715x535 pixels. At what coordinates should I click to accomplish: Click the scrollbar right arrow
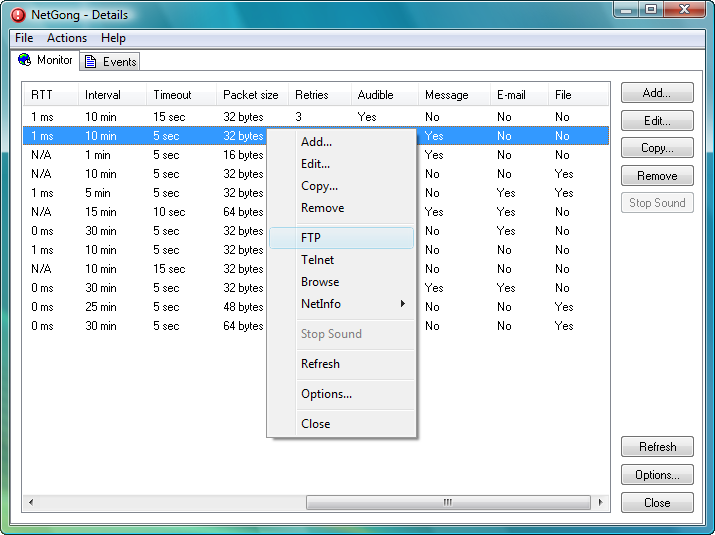[600, 503]
